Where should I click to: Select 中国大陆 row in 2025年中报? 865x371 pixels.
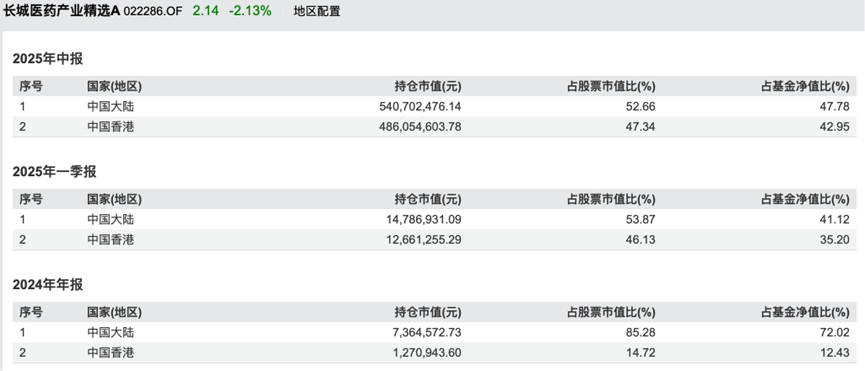pyautogui.click(x=431, y=106)
